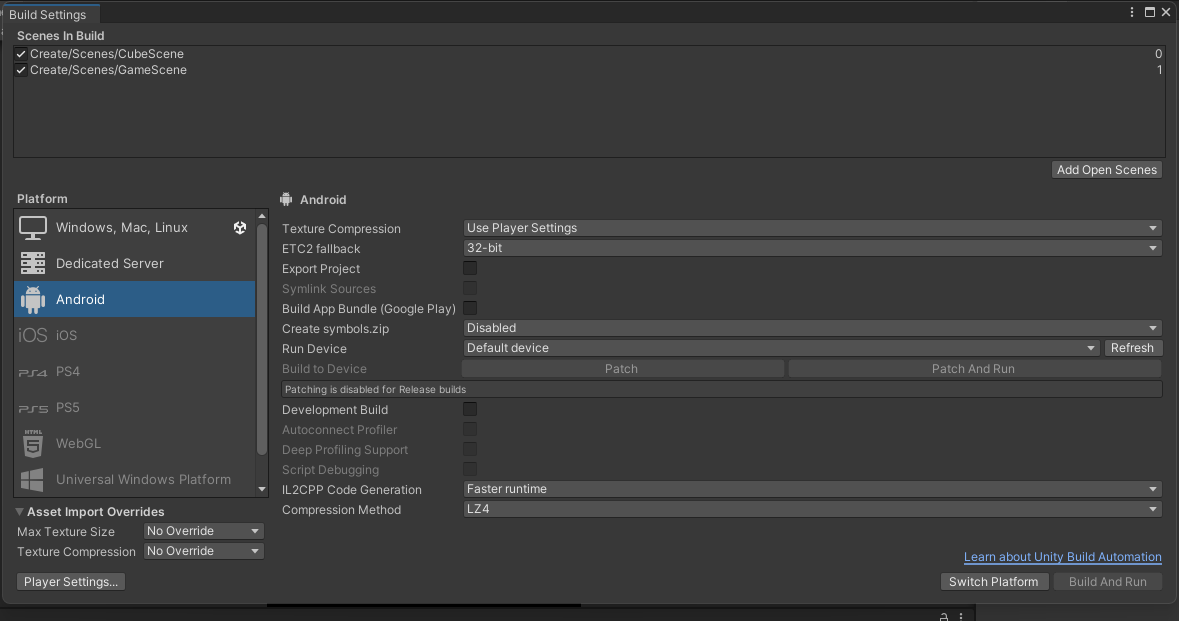Open the Android Texture Compression dropdown

tap(812, 228)
